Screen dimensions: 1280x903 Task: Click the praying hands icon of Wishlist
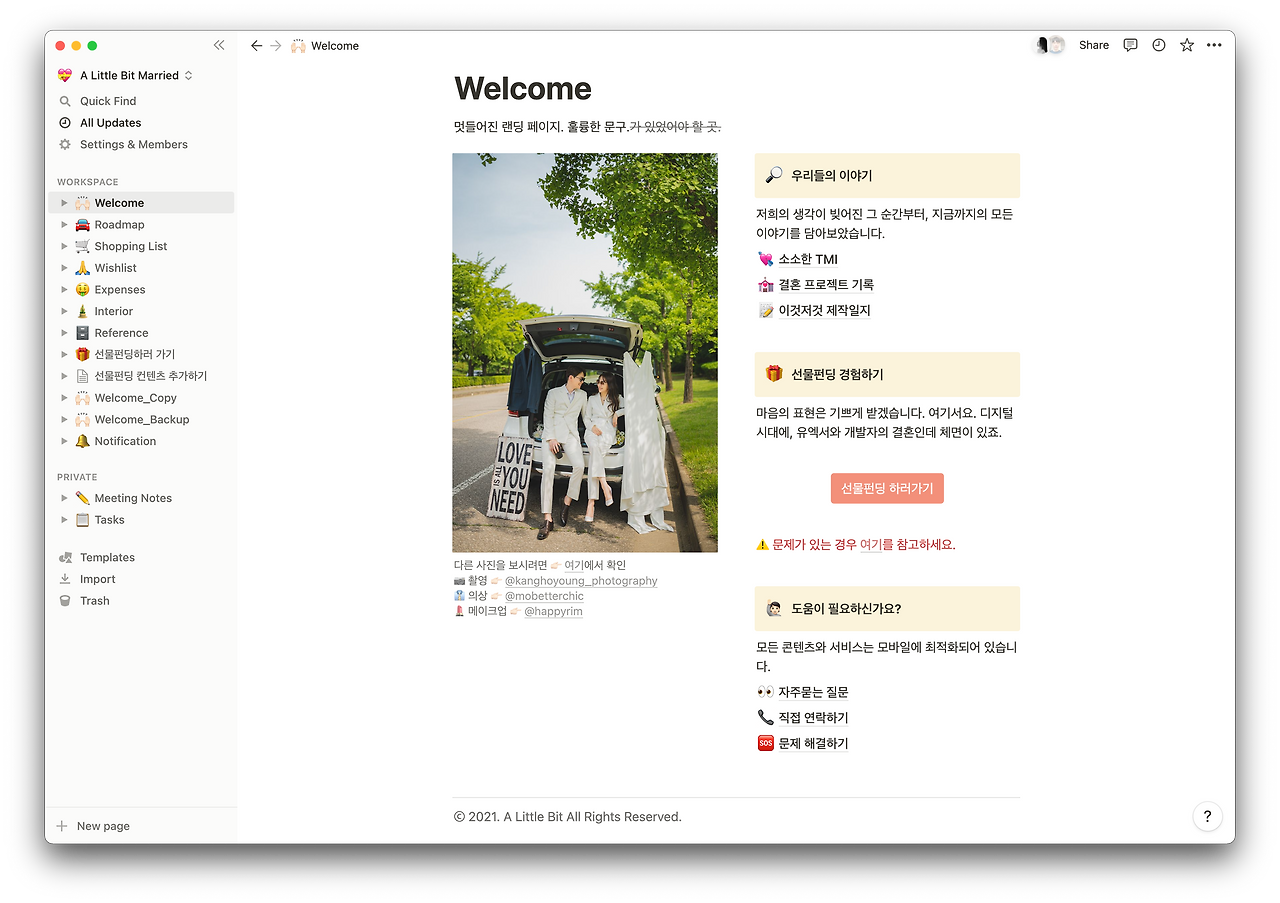click(x=83, y=268)
